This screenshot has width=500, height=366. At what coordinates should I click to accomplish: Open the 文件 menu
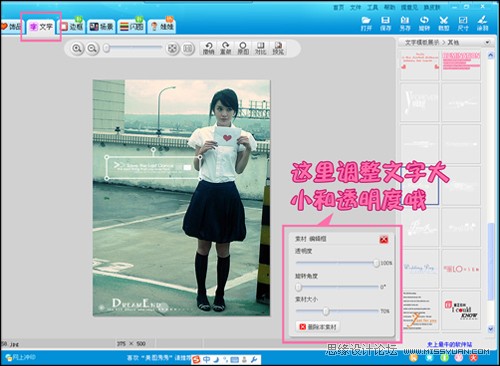[x=355, y=7]
